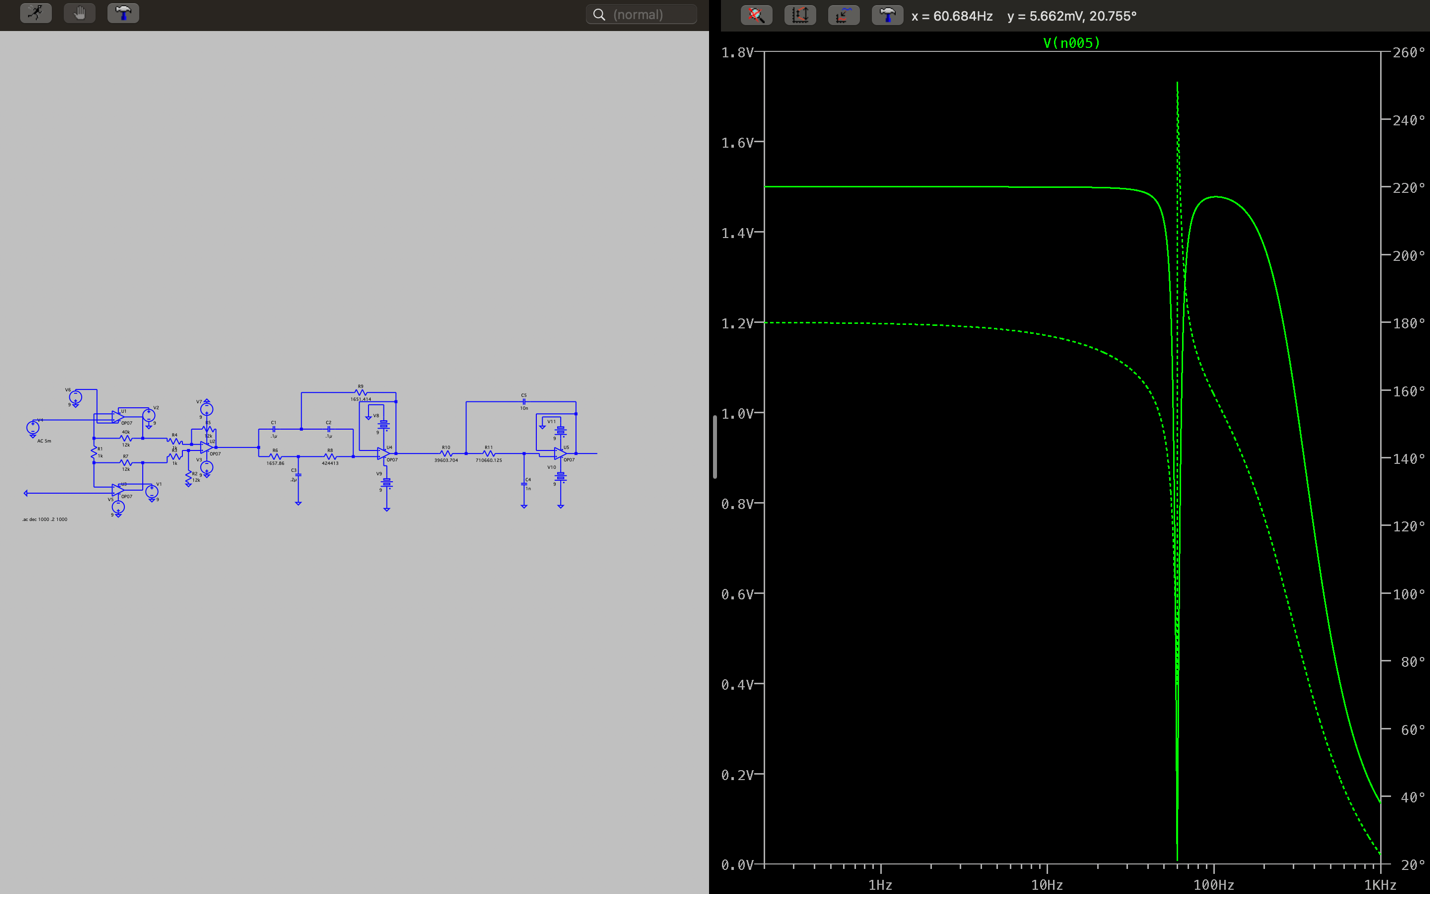The width and height of the screenshot is (1430, 898).
Task: Select capacitor C3 going to ground
Action: (298, 475)
